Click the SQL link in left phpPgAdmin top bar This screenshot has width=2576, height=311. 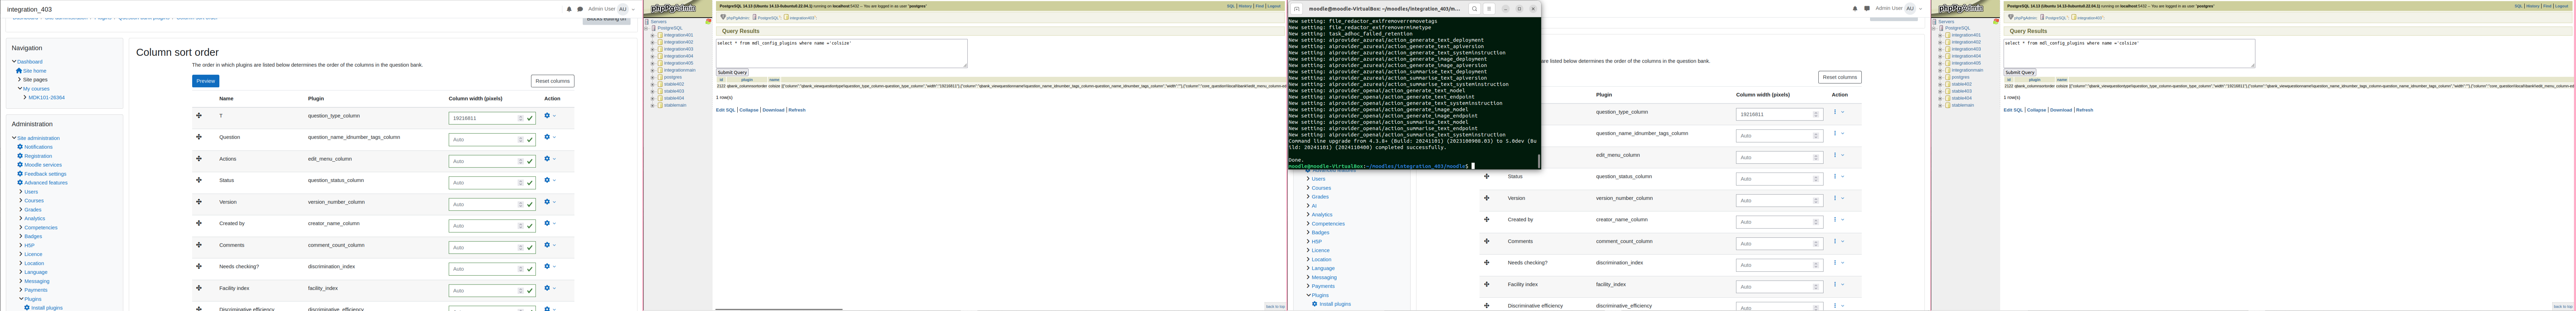(1231, 6)
